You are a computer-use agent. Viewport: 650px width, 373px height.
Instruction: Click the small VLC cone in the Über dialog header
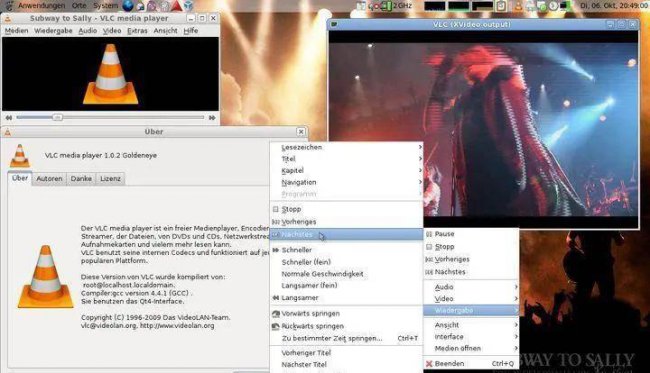click(19, 155)
